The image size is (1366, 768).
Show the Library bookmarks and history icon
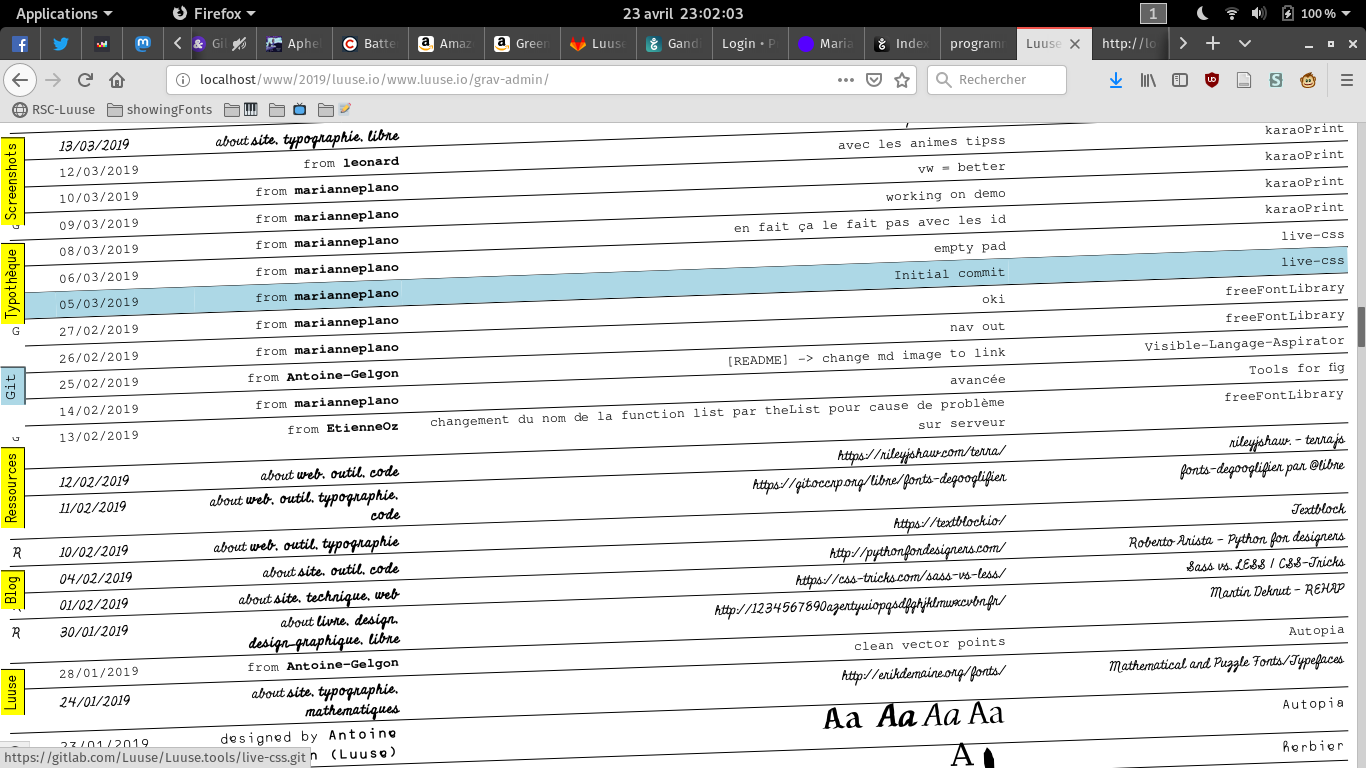click(x=1148, y=80)
